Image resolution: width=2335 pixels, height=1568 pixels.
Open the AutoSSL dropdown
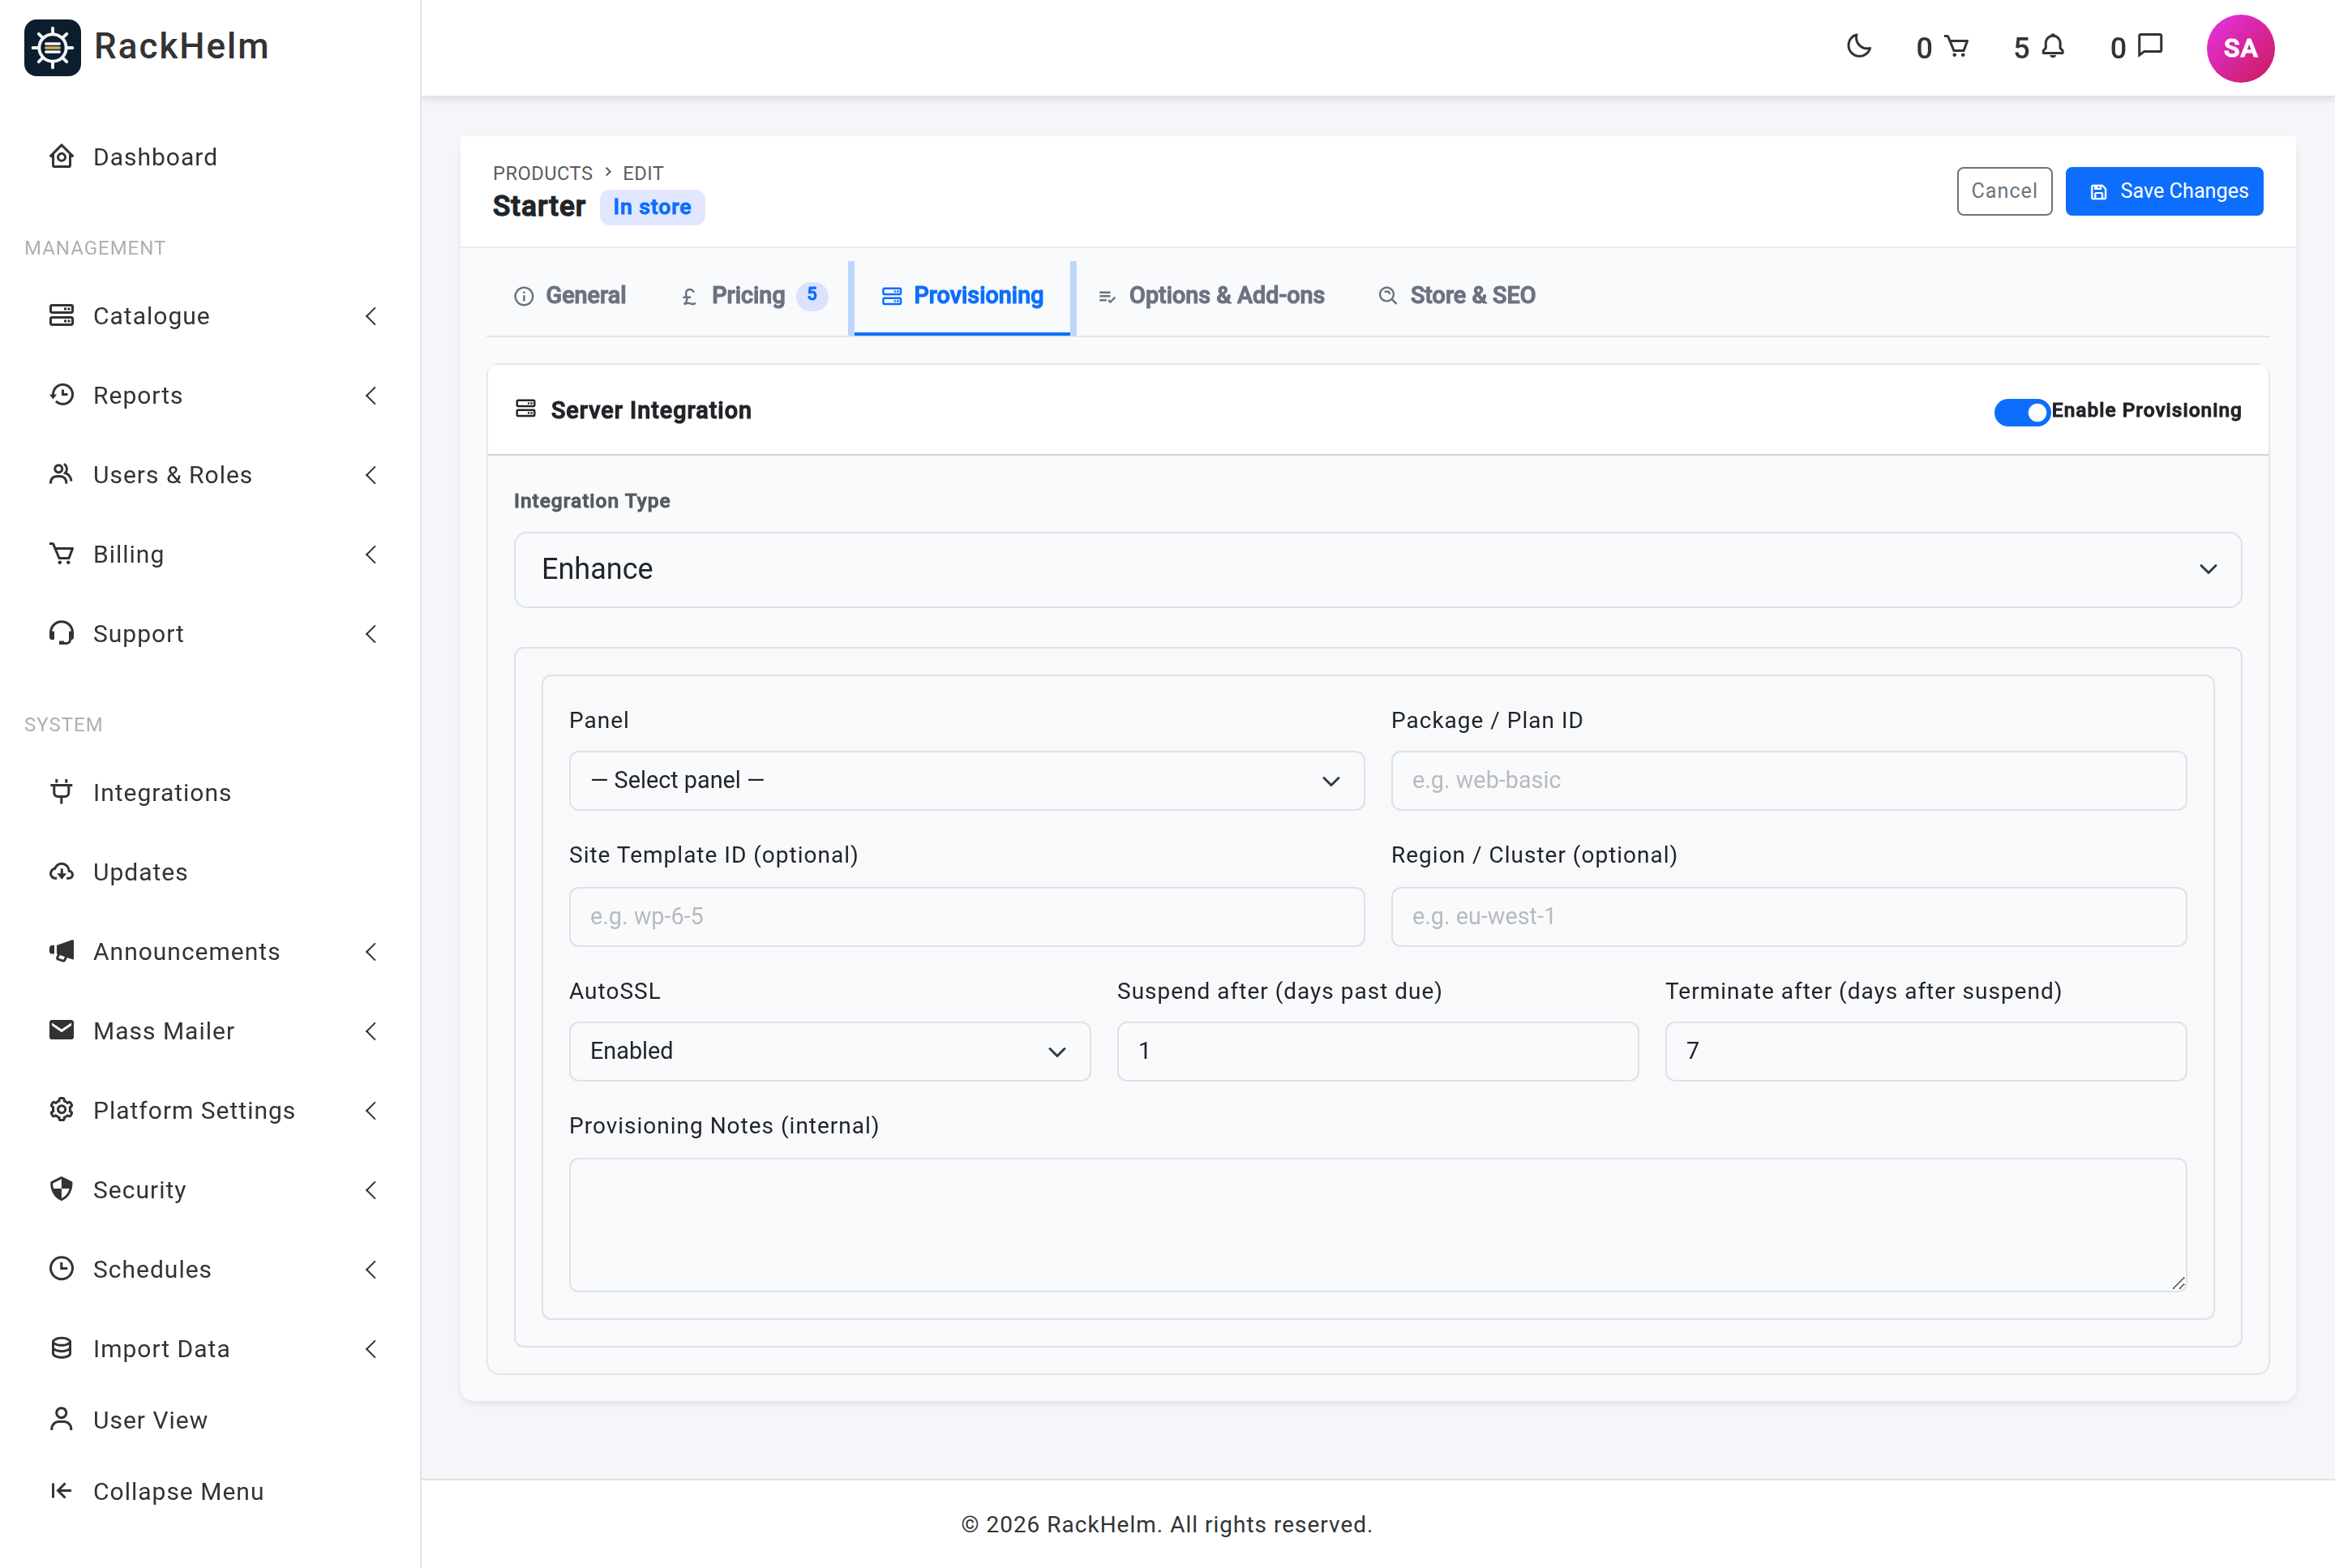(829, 1051)
